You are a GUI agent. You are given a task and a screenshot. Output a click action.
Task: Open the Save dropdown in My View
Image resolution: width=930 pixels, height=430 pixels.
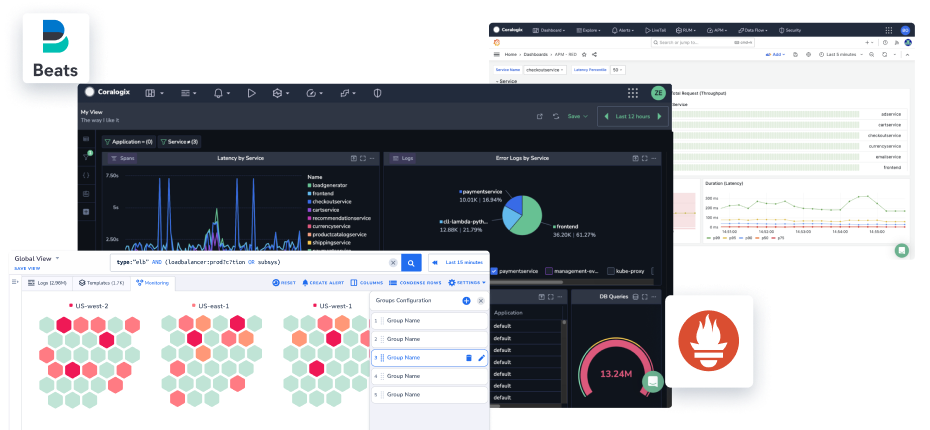[577, 116]
